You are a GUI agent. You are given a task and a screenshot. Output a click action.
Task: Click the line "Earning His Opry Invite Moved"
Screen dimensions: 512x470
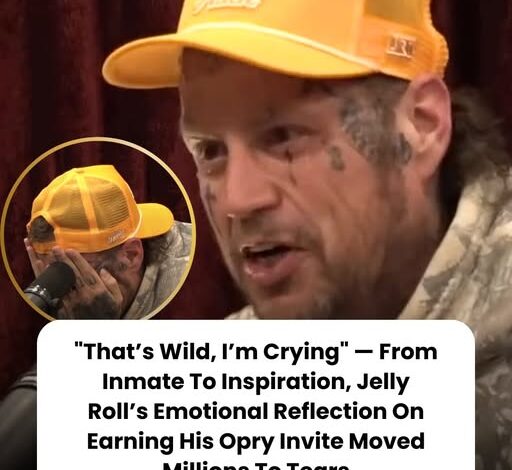[256, 441]
